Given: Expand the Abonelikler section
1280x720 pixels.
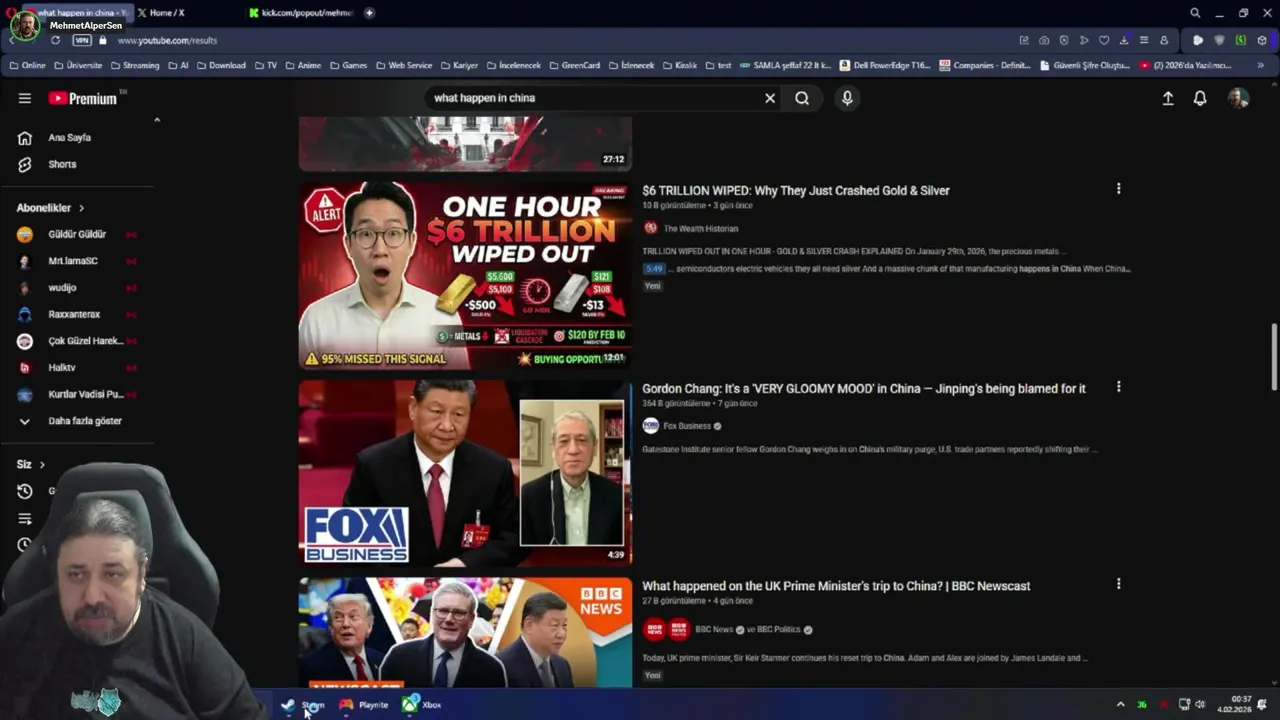Looking at the screenshot, I should [50, 208].
